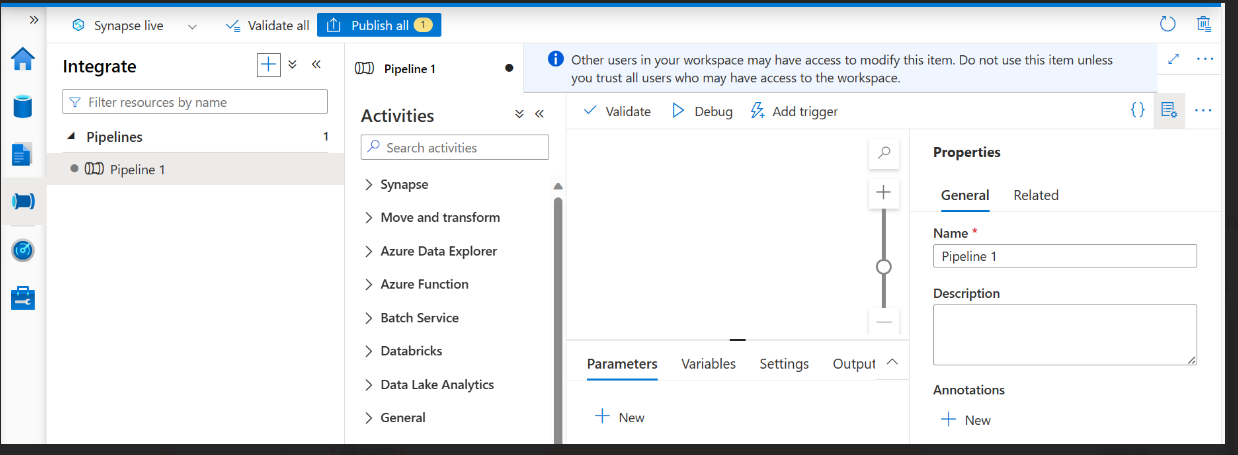The image size is (1238, 455).
Task: Select the Related properties tab
Action: pos(1036,195)
